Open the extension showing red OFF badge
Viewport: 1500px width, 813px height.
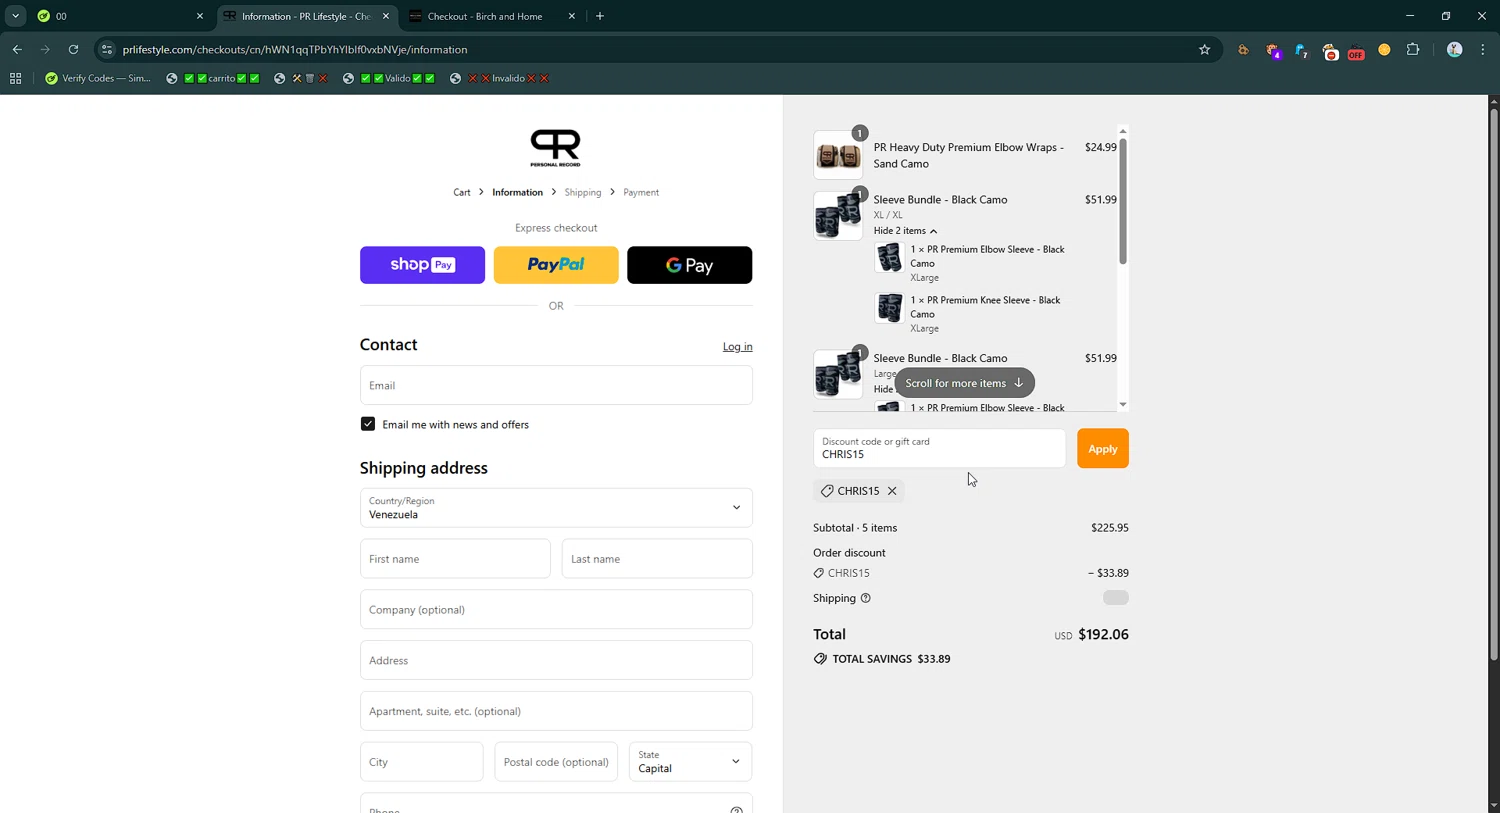(x=1355, y=51)
